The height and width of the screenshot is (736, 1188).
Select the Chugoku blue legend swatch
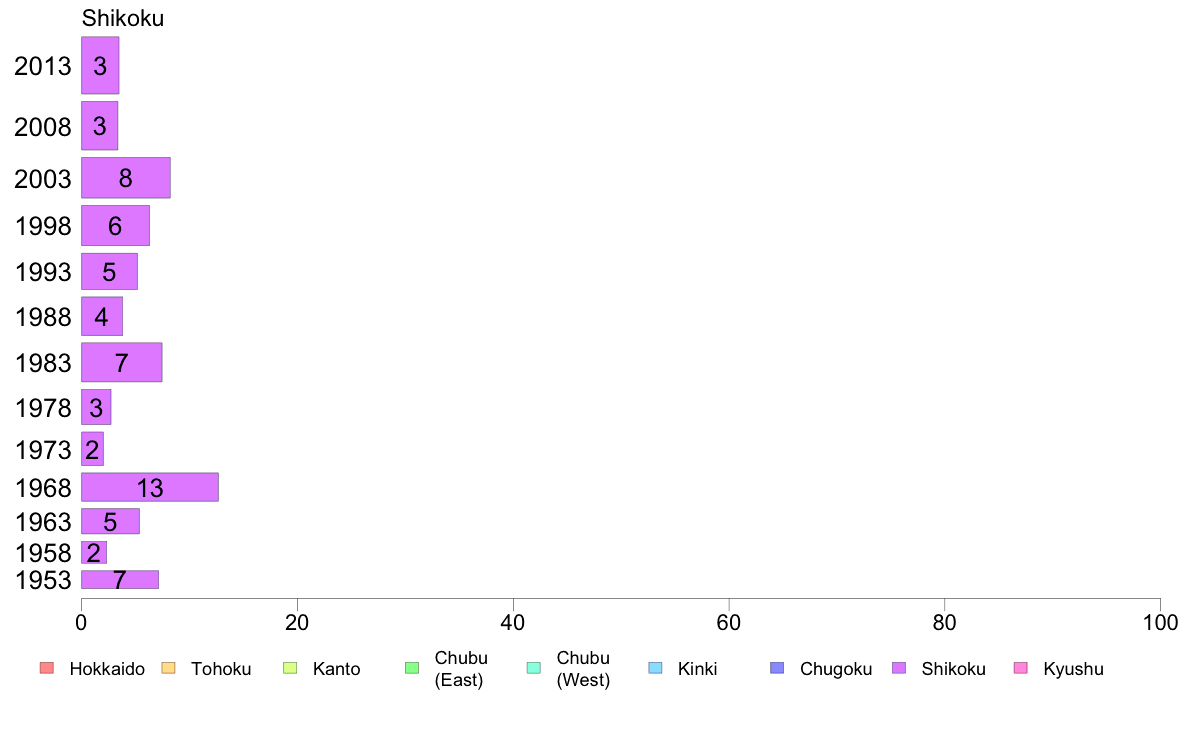coord(777,668)
